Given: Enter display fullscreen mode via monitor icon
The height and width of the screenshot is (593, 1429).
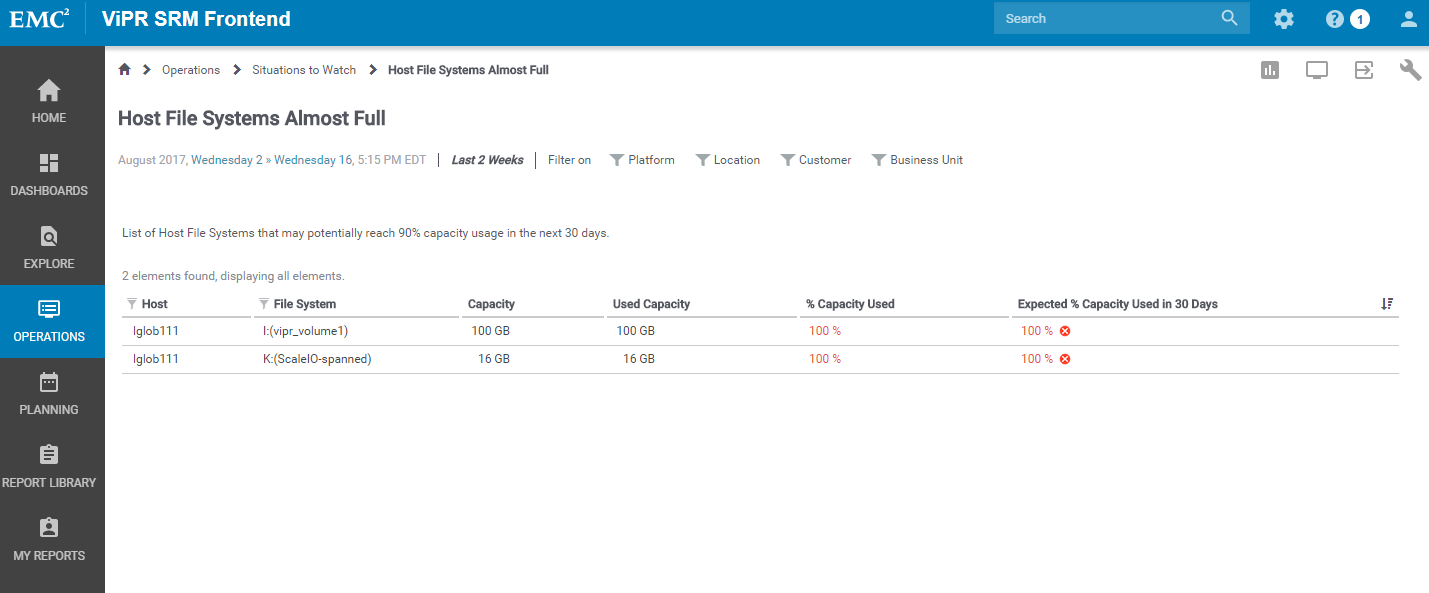Looking at the screenshot, I should (x=1316, y=69).
